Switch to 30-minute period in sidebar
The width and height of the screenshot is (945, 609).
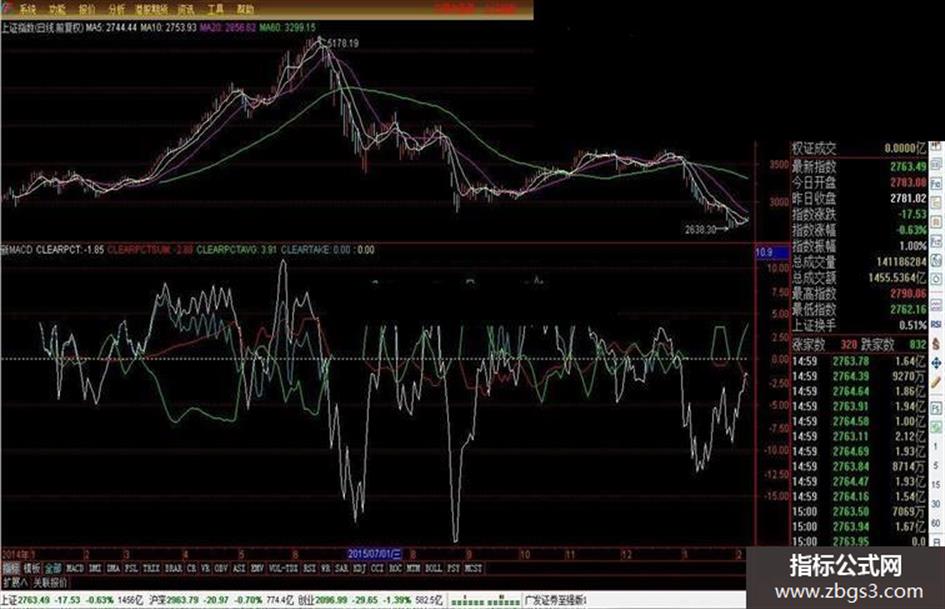tap(935, 504)
